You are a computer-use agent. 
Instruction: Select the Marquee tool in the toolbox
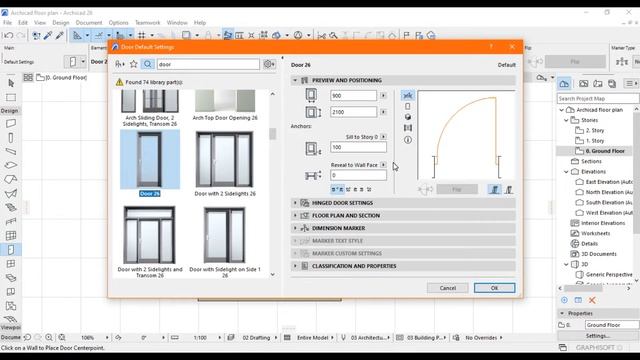pyautogui.click(x=11, y=97)
